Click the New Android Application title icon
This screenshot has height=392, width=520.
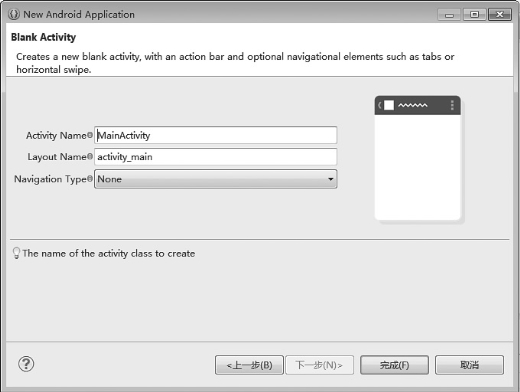[14, 14]
